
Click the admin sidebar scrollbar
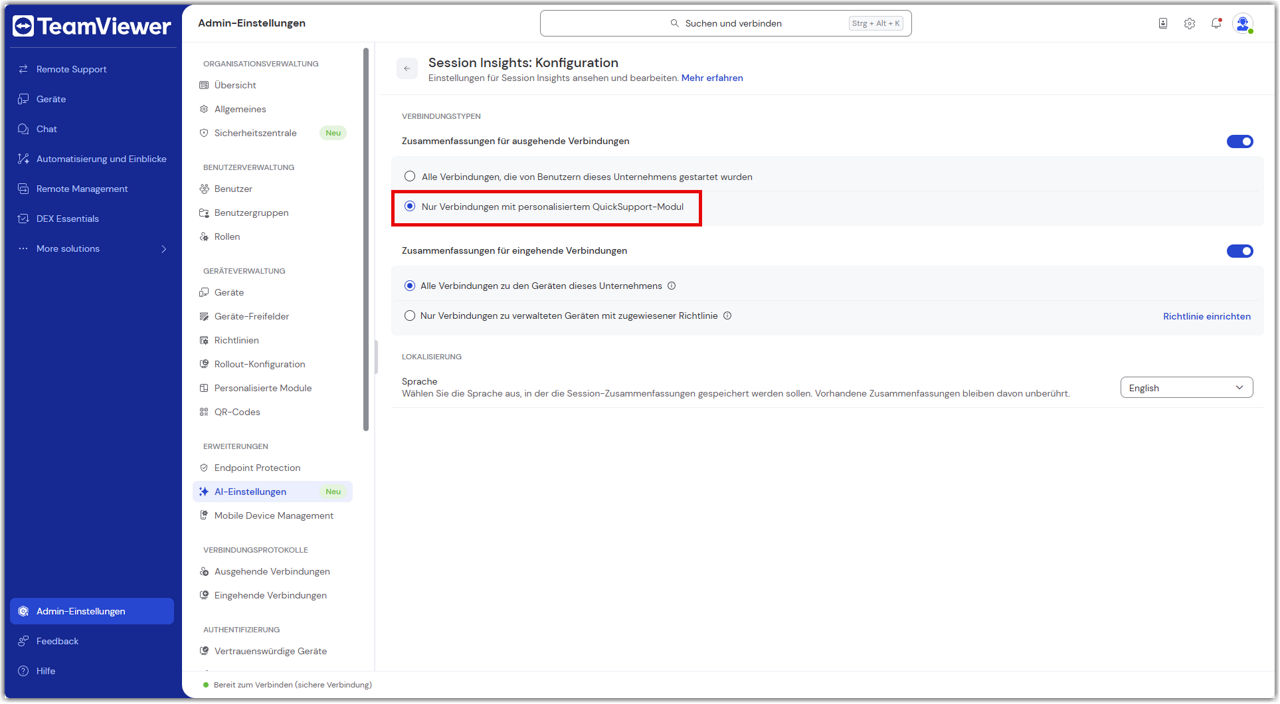(x=366, y=240)
